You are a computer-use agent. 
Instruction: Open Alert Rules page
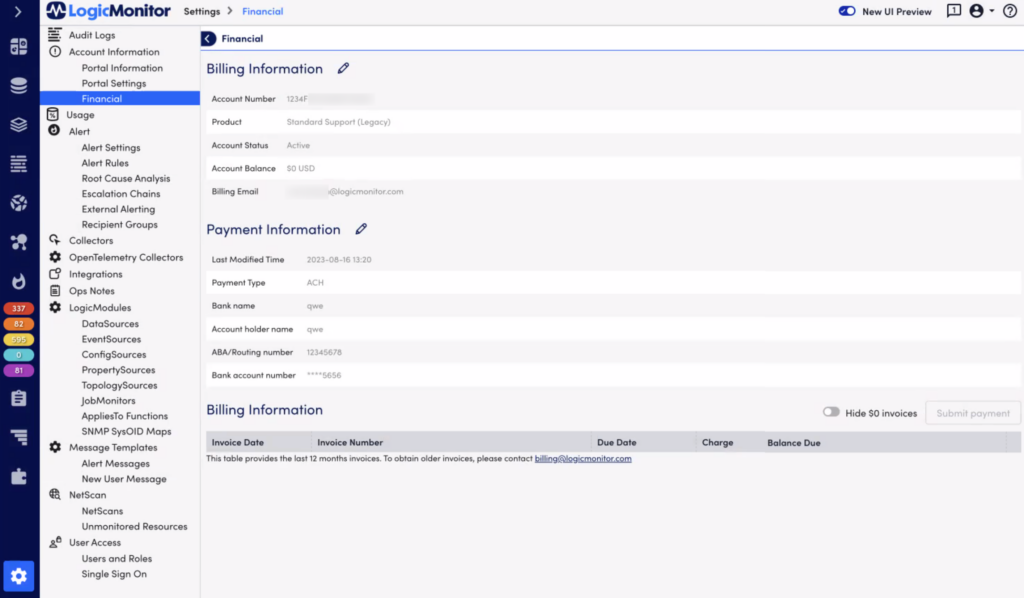point(105,163)
